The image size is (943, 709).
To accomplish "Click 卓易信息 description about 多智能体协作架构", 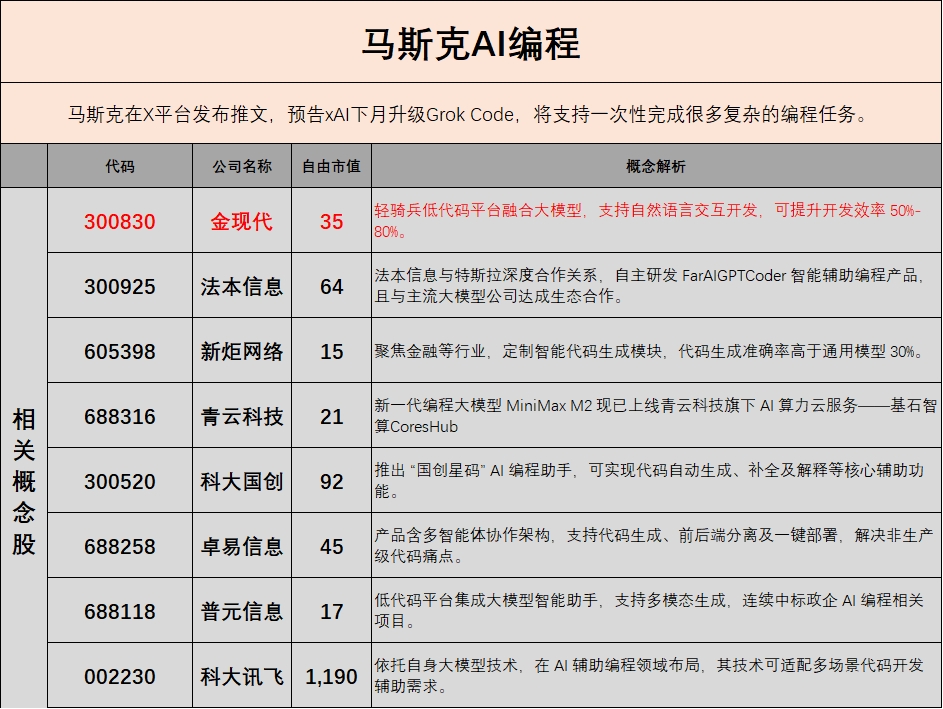I will click(654, 545).
